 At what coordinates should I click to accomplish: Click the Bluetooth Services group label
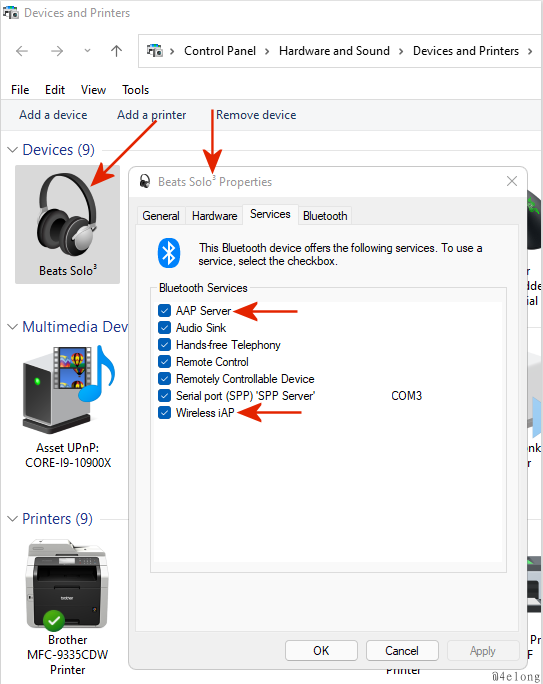pos(203,288)
